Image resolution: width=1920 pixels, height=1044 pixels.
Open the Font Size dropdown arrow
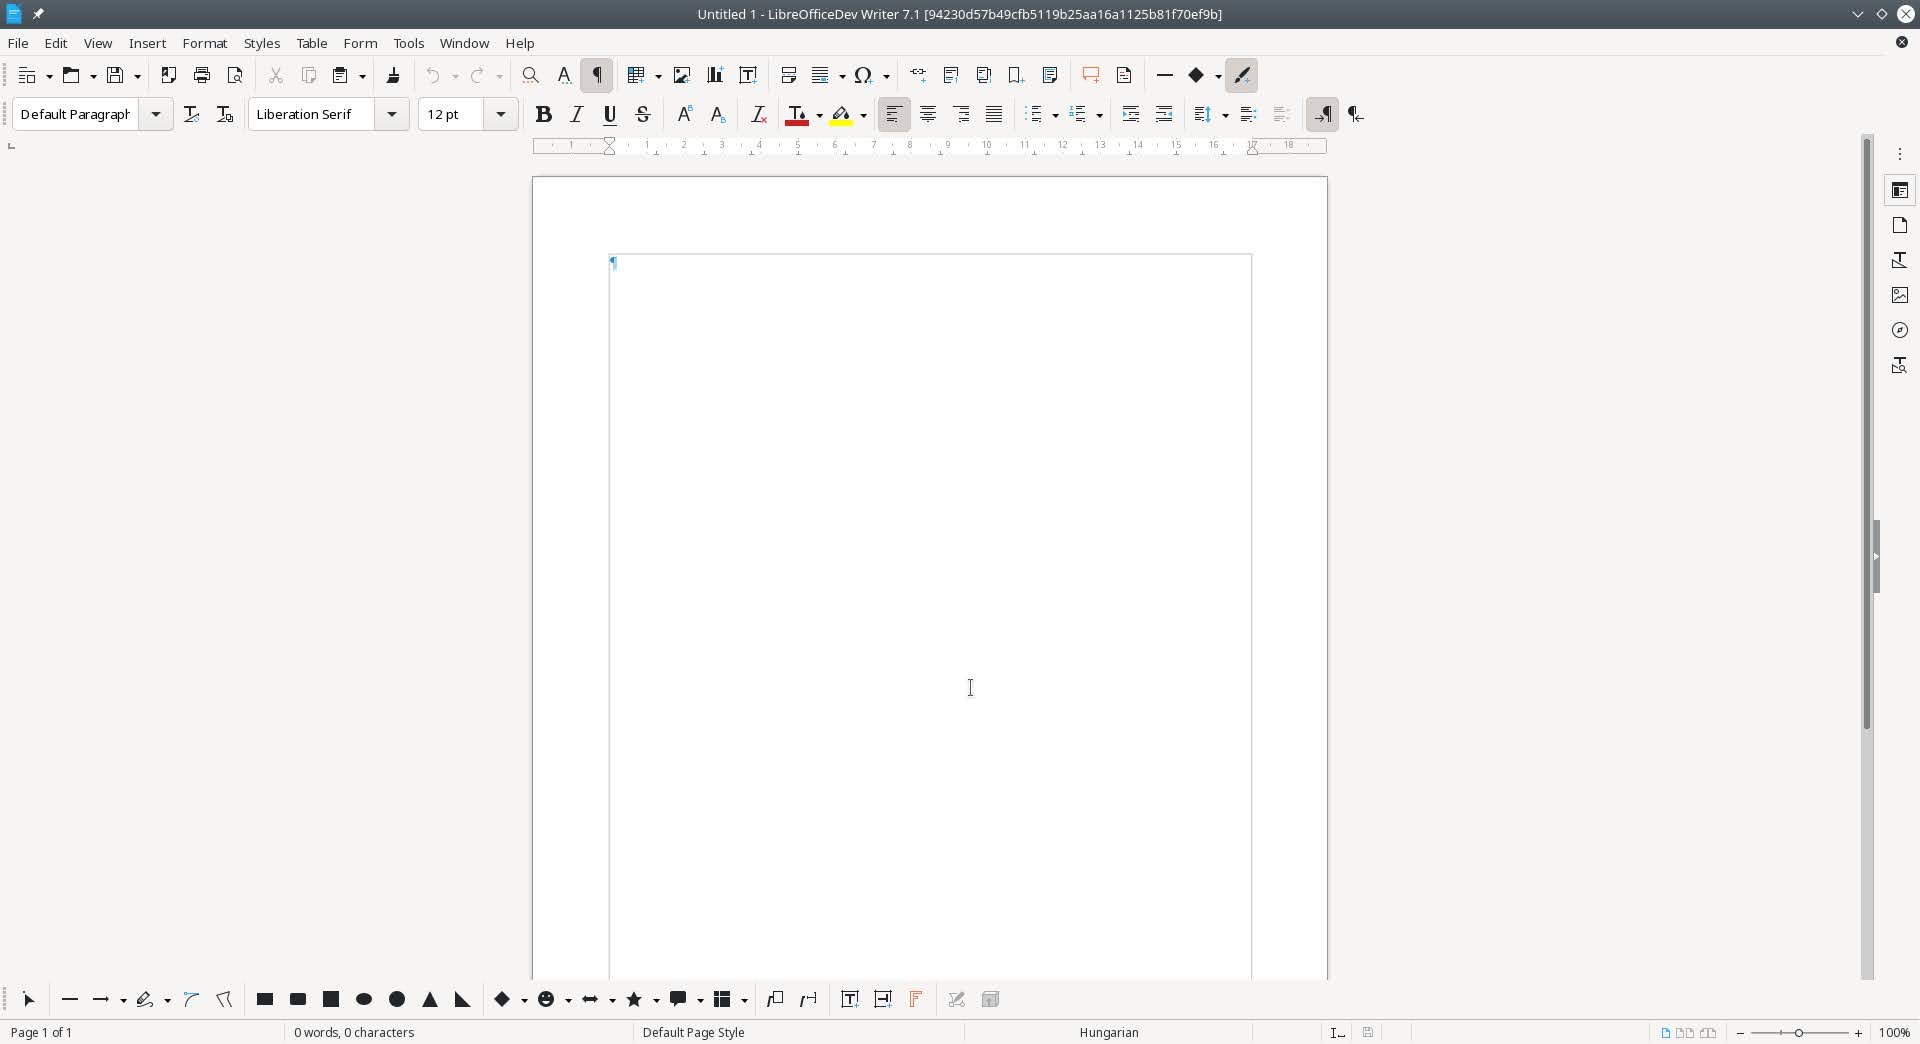coord(501,114)
